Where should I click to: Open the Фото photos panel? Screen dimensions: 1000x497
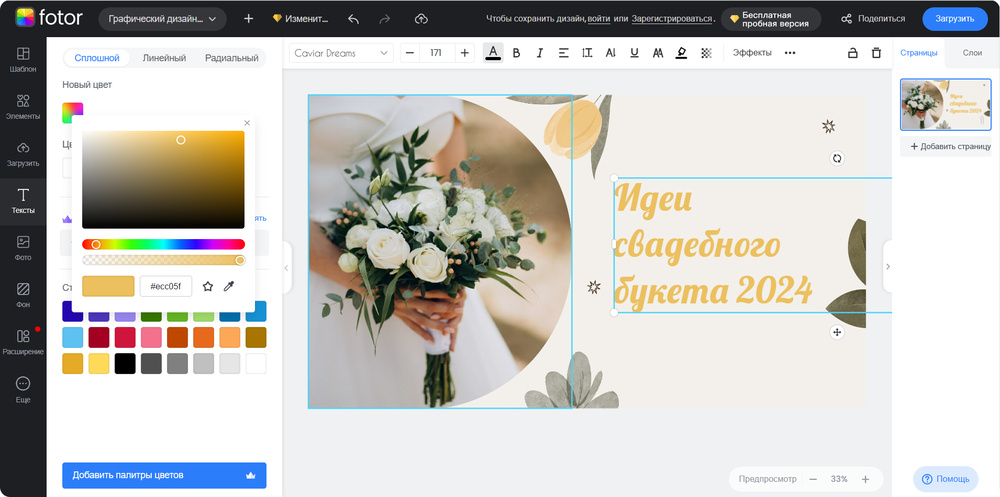pyautogui.click(x=23, y=249)
